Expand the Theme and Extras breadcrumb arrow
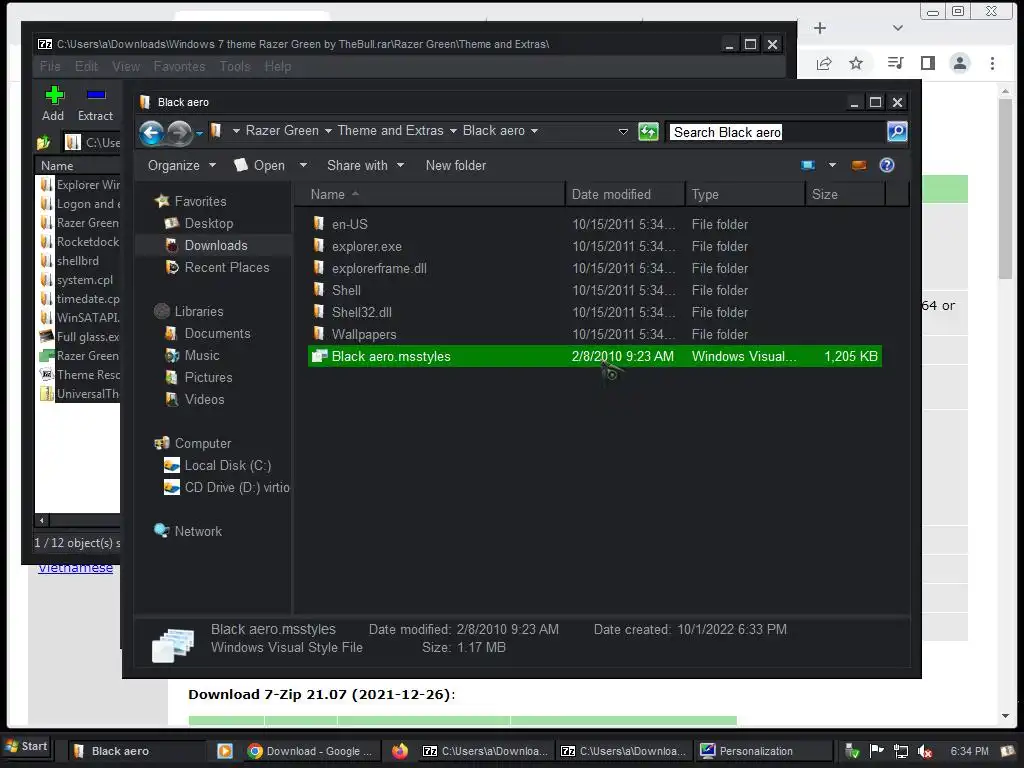 tap(453, 131)
